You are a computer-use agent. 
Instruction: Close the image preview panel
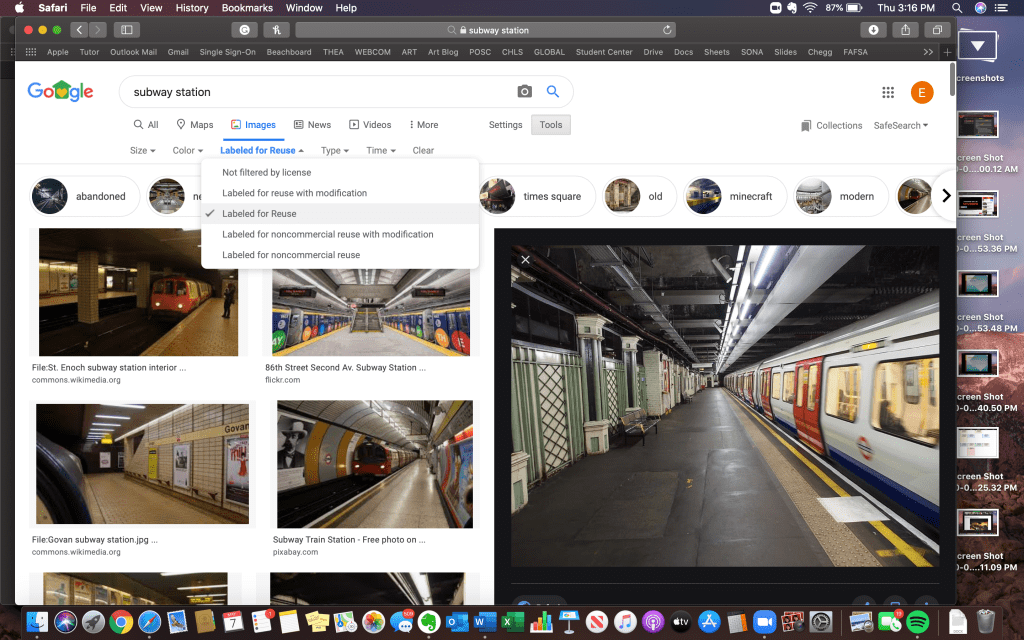[526, 260]
